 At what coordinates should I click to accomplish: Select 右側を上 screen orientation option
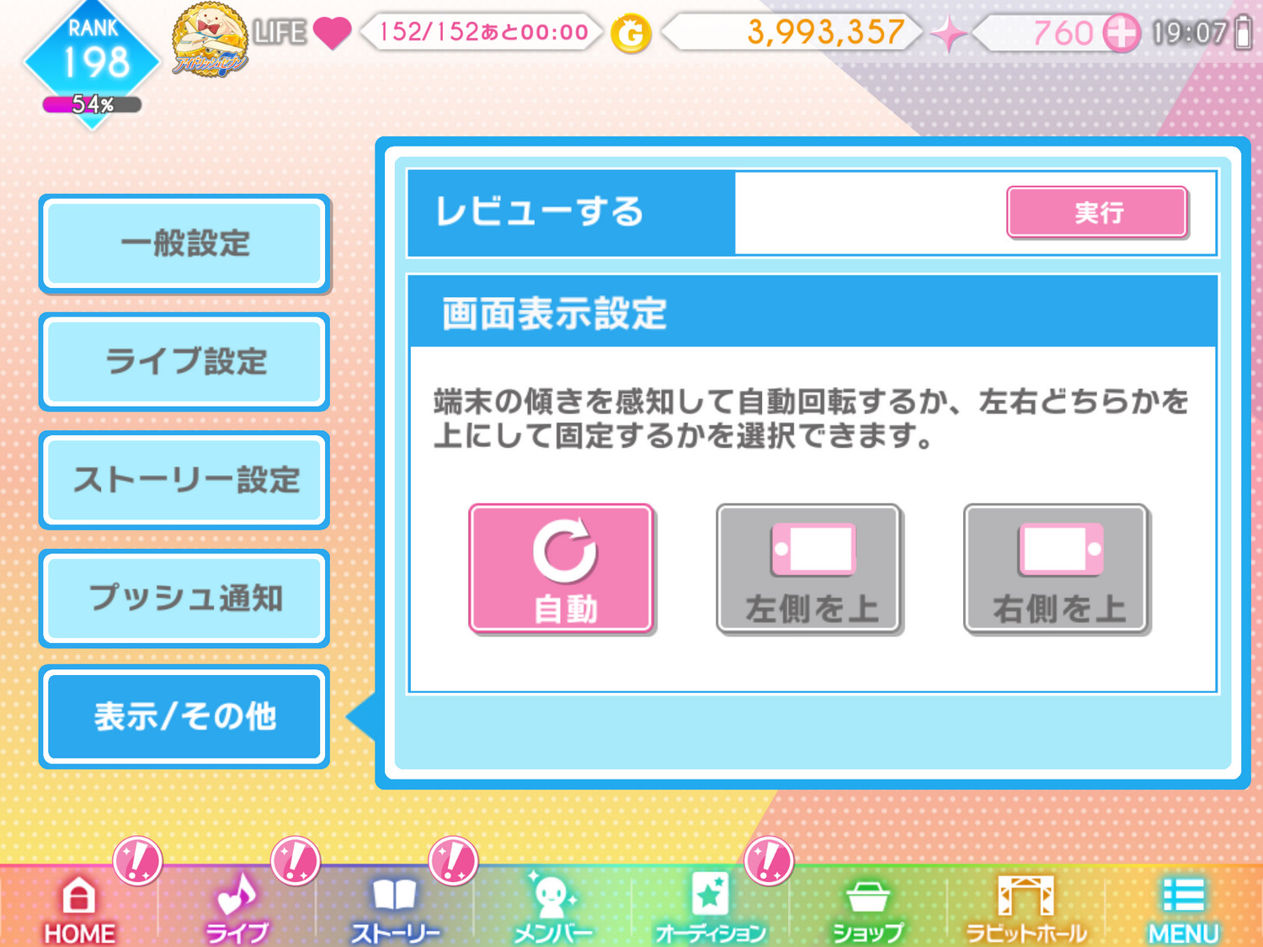click(x=1056, y=568)
